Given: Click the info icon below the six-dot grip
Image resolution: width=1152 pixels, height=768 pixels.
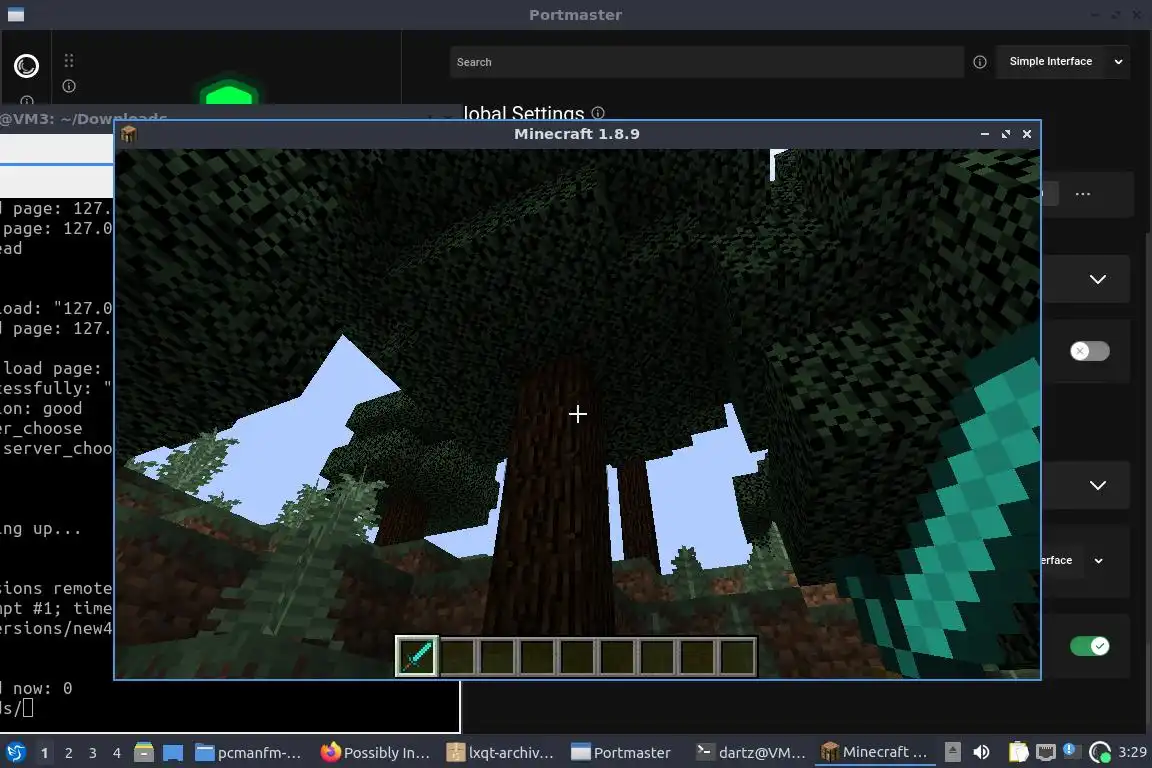Looking at the screenshot, I should (69, 86).
